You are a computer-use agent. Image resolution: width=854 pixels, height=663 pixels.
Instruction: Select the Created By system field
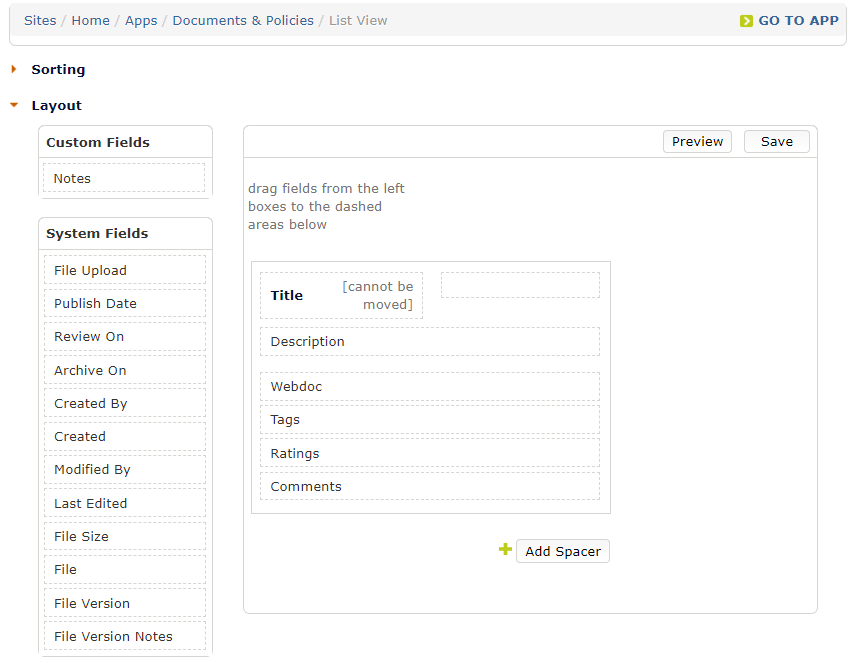pos(125,403)
